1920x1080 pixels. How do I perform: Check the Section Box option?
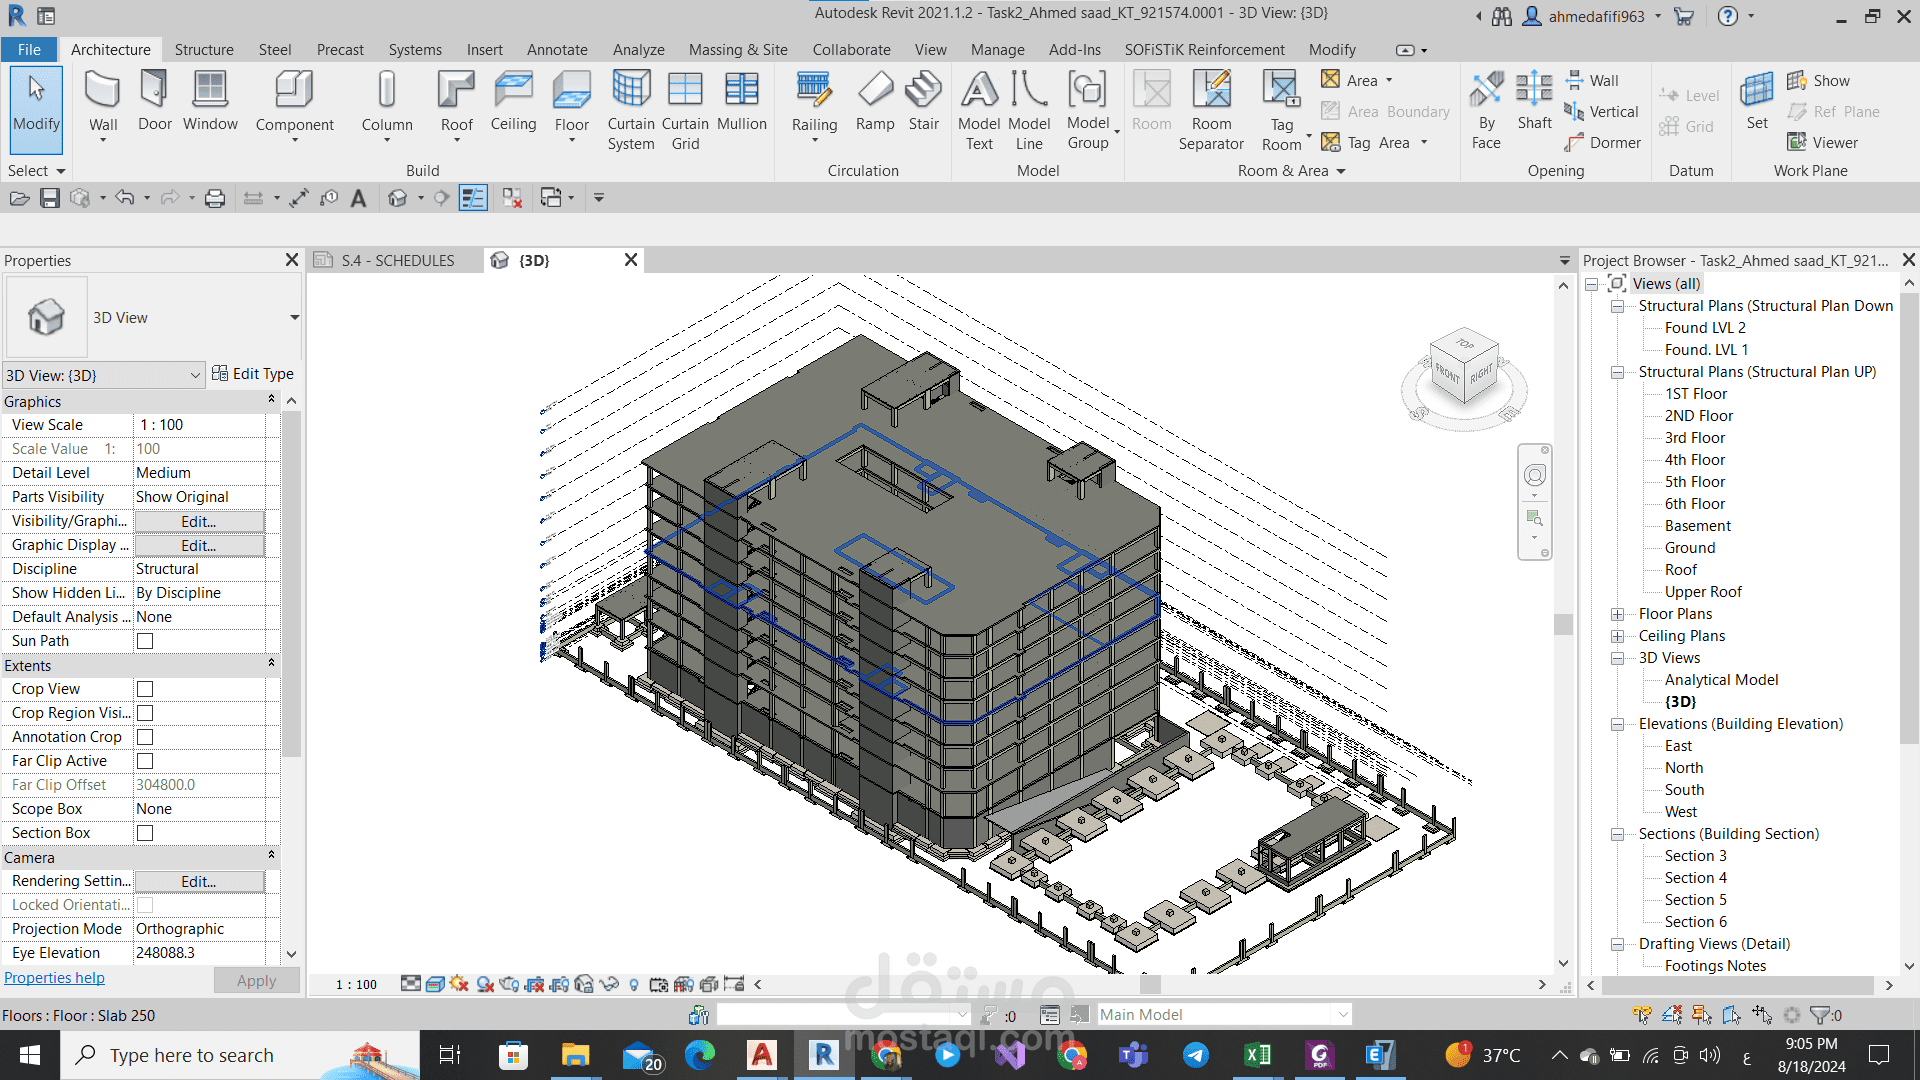pos(144,832)
